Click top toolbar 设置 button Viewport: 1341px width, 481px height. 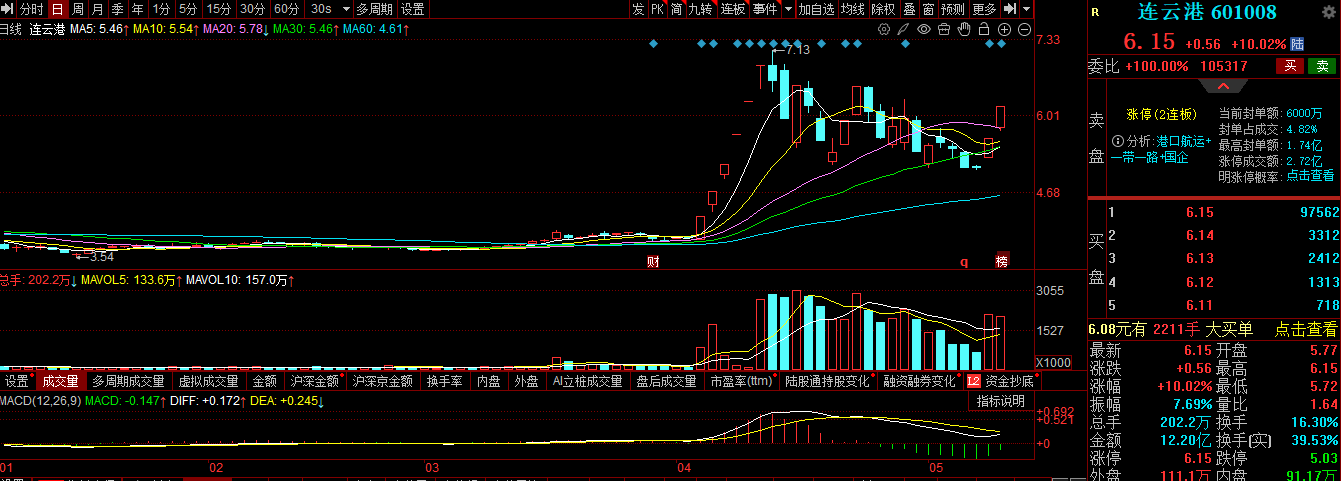413,9
